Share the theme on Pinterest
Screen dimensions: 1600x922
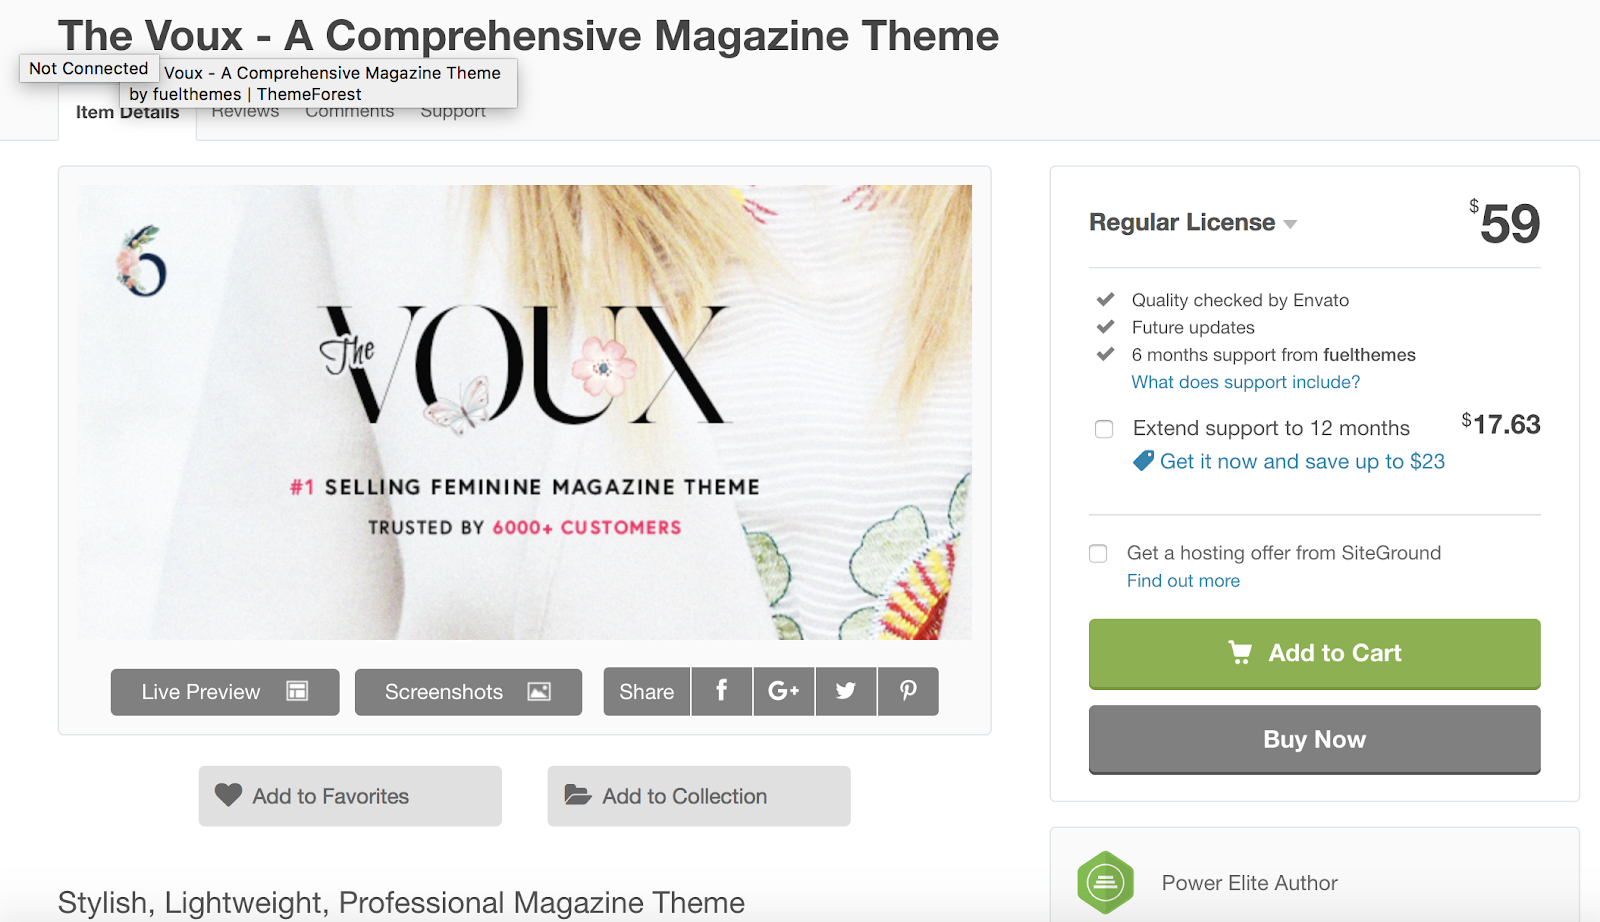pos(908,691)
